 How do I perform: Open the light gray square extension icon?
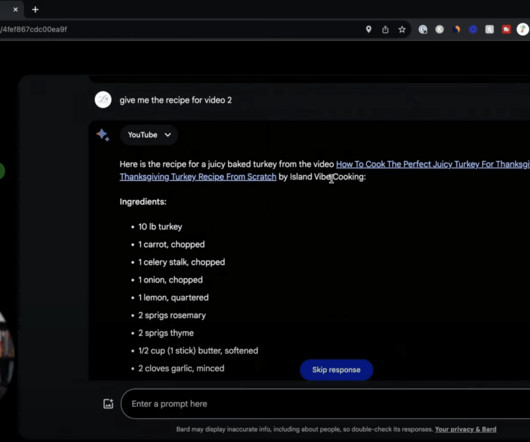(x=489, y=30)
